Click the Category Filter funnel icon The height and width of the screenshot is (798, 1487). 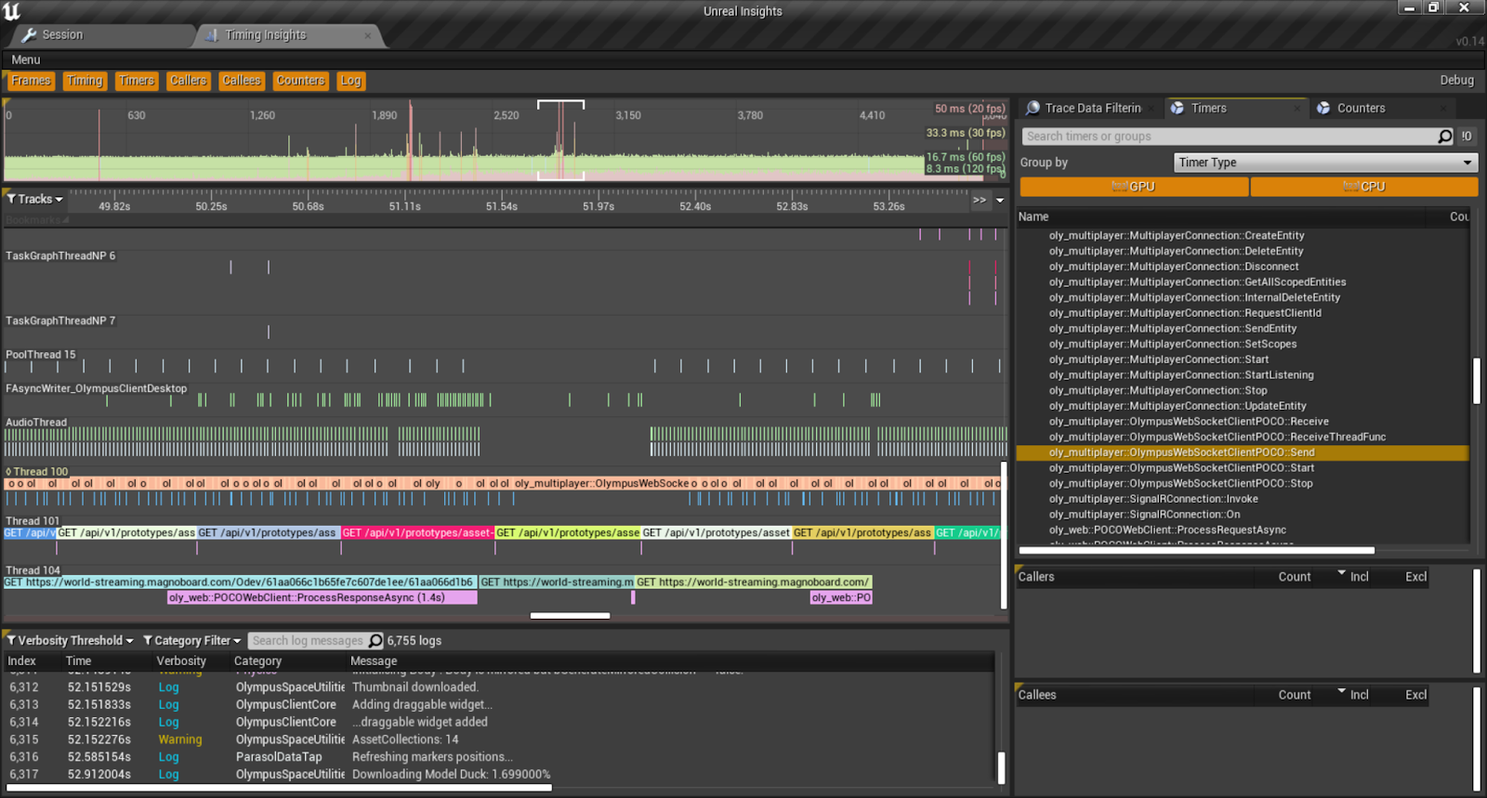pos(147,641)
